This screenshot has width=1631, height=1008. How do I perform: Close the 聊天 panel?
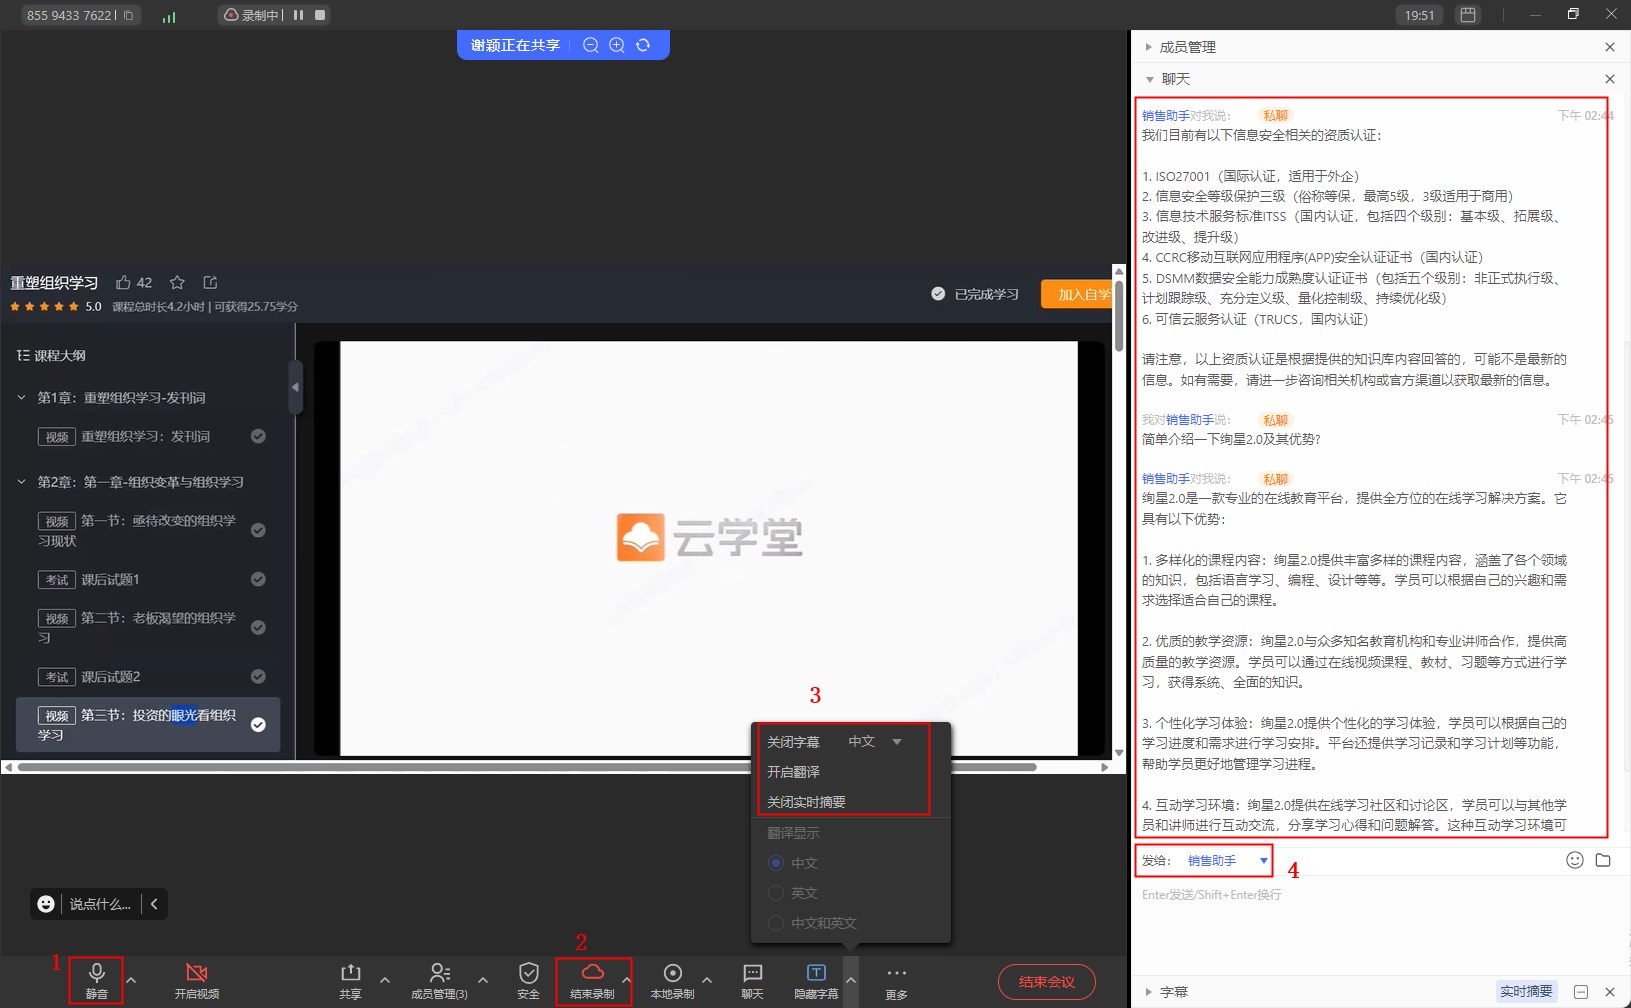[1609, 79]
